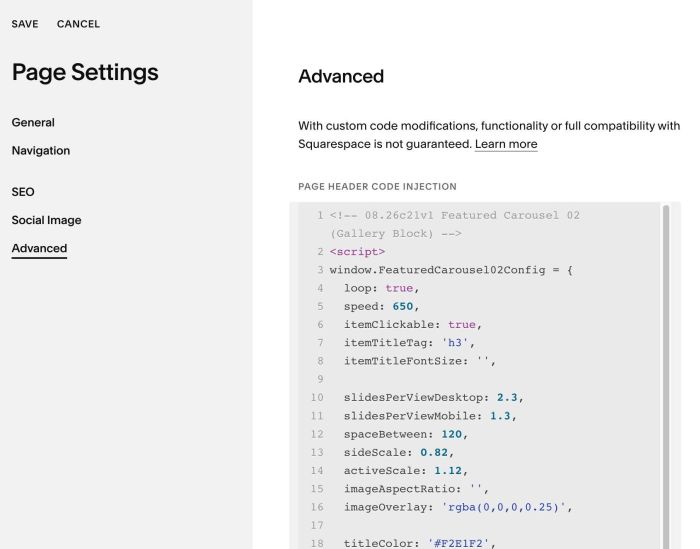Place cursor on the <script> line

point(357,252)
